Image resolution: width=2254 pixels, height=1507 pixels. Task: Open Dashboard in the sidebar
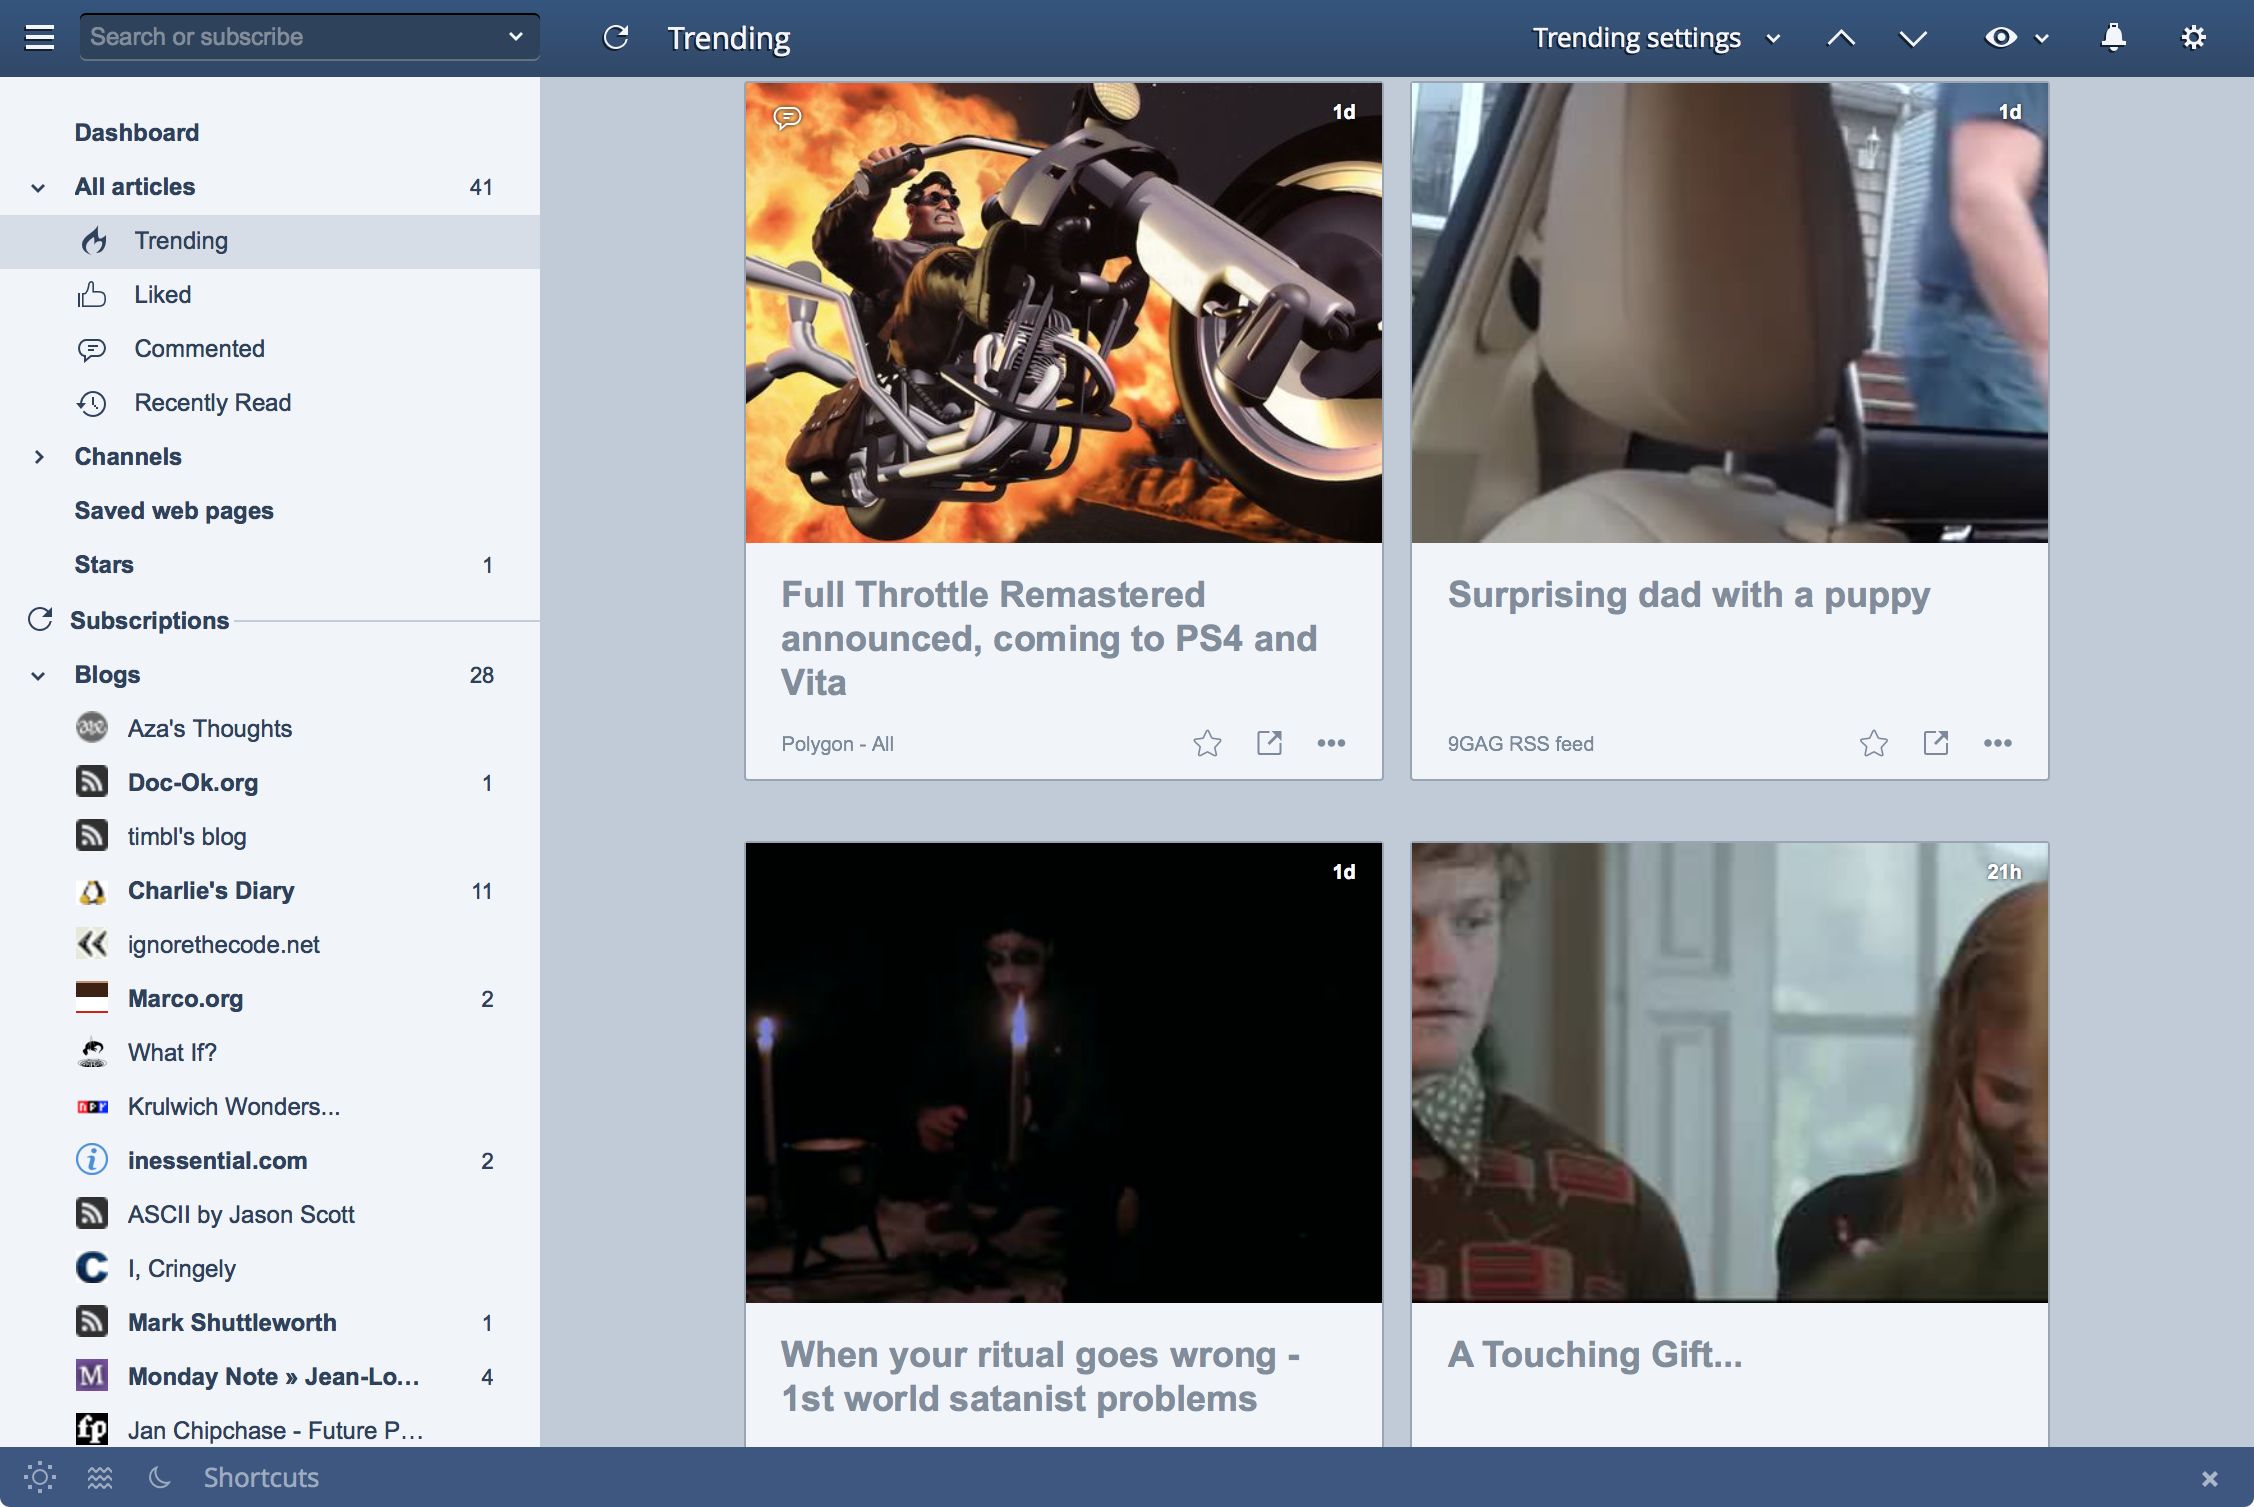[x=137, y=132]
